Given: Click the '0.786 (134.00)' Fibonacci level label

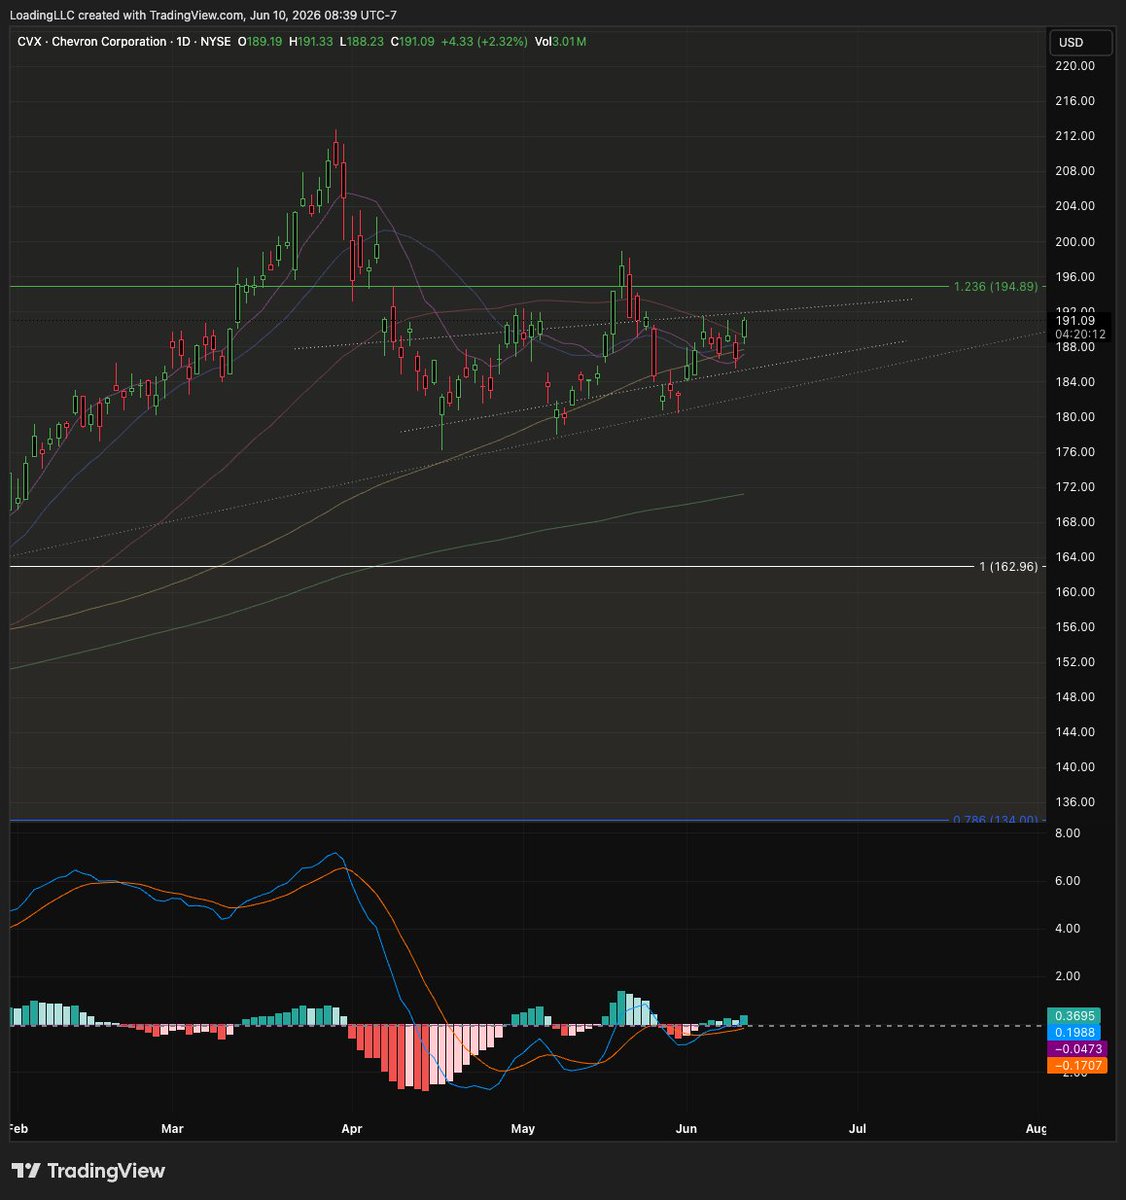Looking at the screenshot, I should [x=995, y=820].
